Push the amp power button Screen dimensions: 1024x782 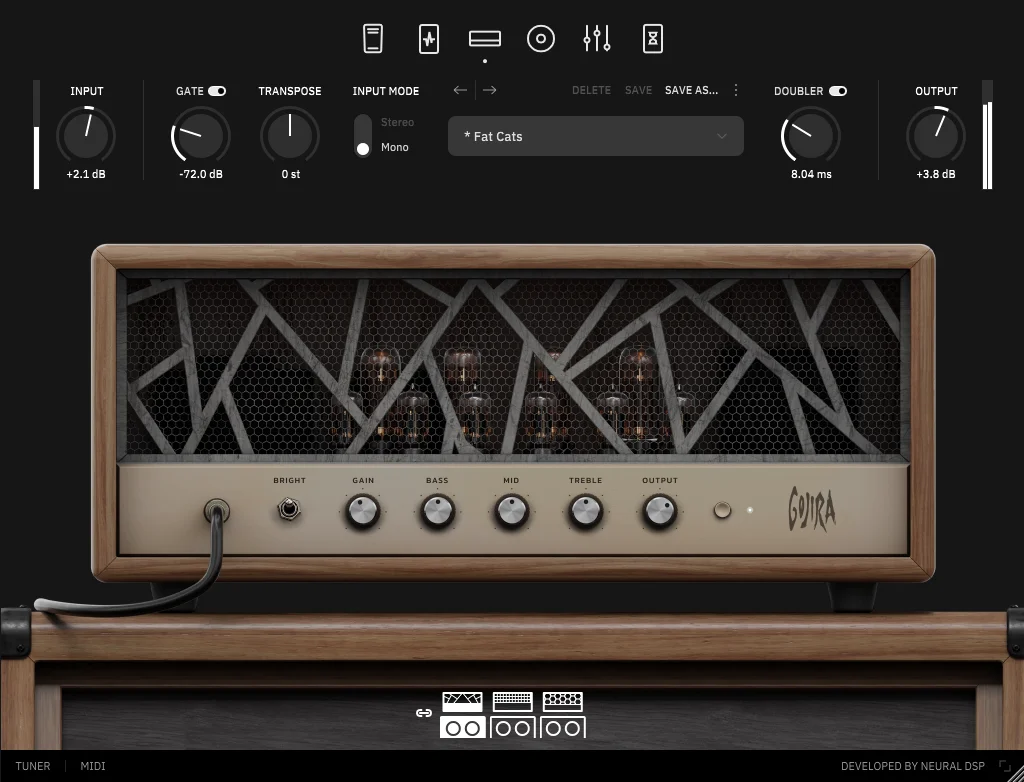[722, 510]
